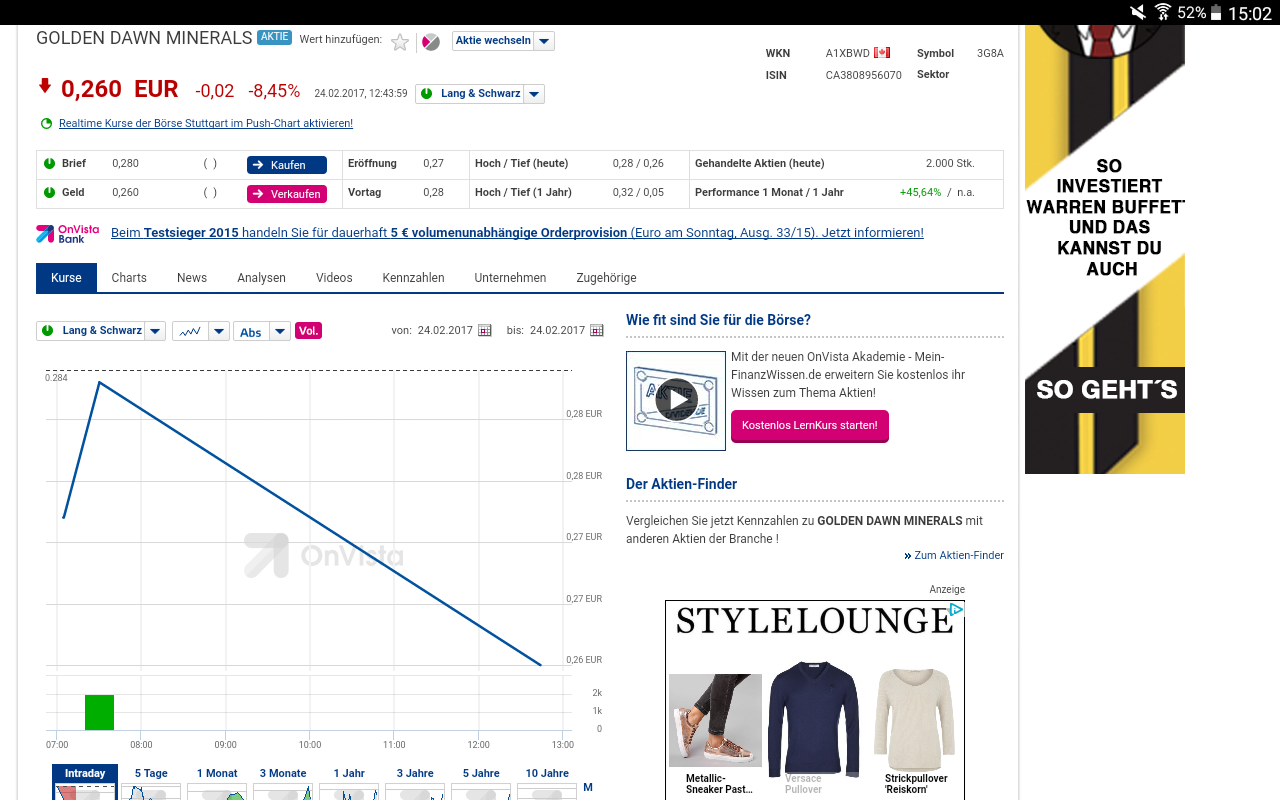Image resolution: width=1280 pixels, height=800 pixels.
Task: Switch to the Charts tab
Action: [x=129, y=278]
